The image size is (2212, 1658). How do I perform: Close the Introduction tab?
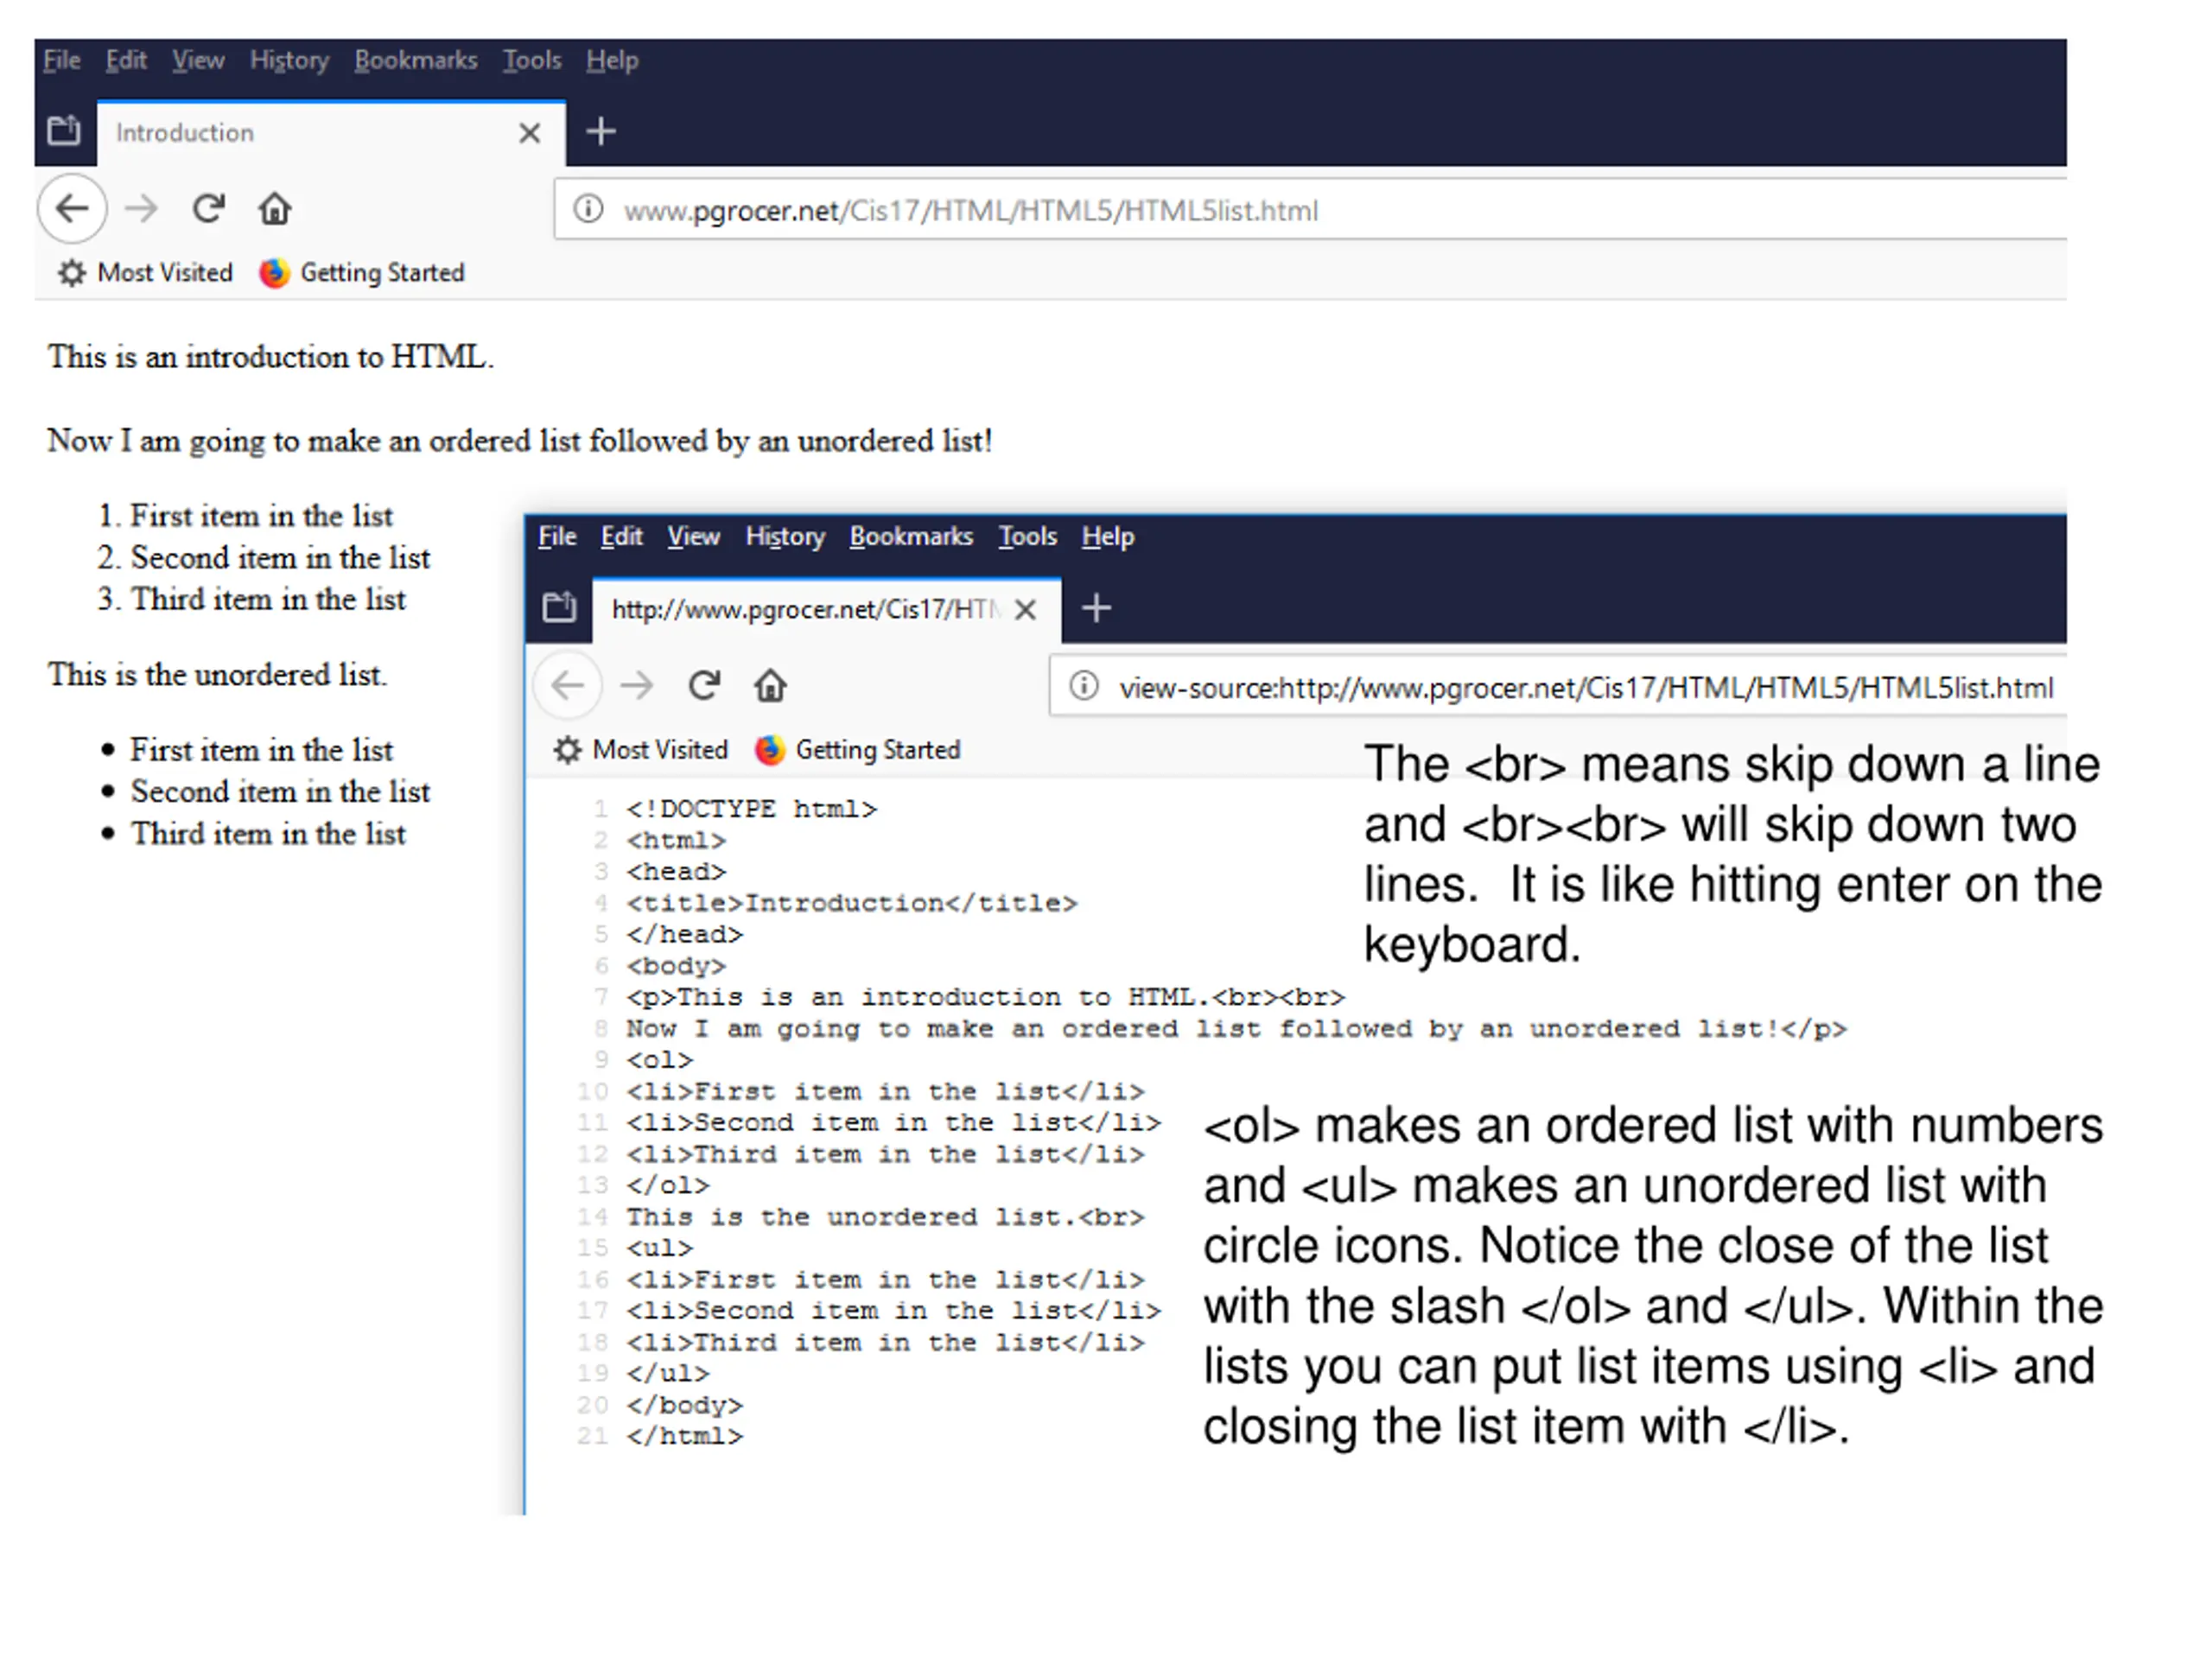coord(530,133)
